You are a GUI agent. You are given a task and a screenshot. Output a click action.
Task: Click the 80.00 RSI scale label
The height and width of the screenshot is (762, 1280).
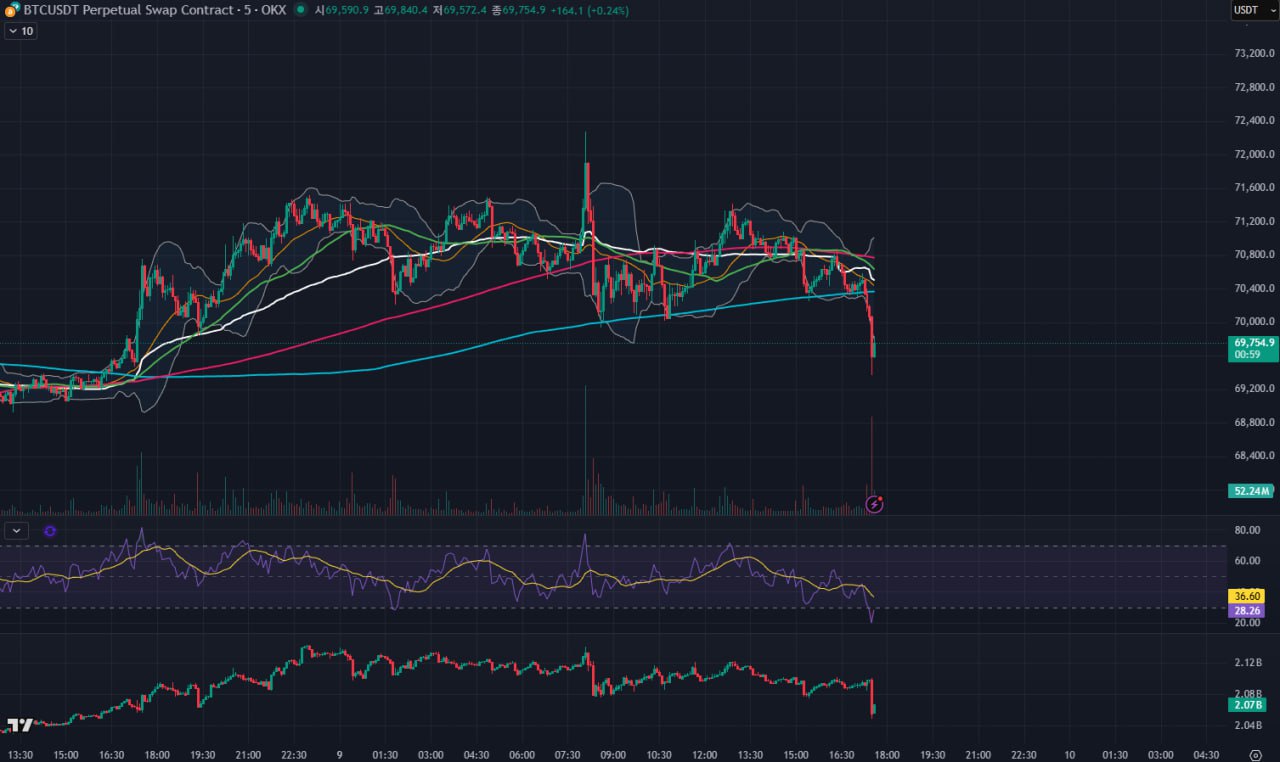[1246, 530]
